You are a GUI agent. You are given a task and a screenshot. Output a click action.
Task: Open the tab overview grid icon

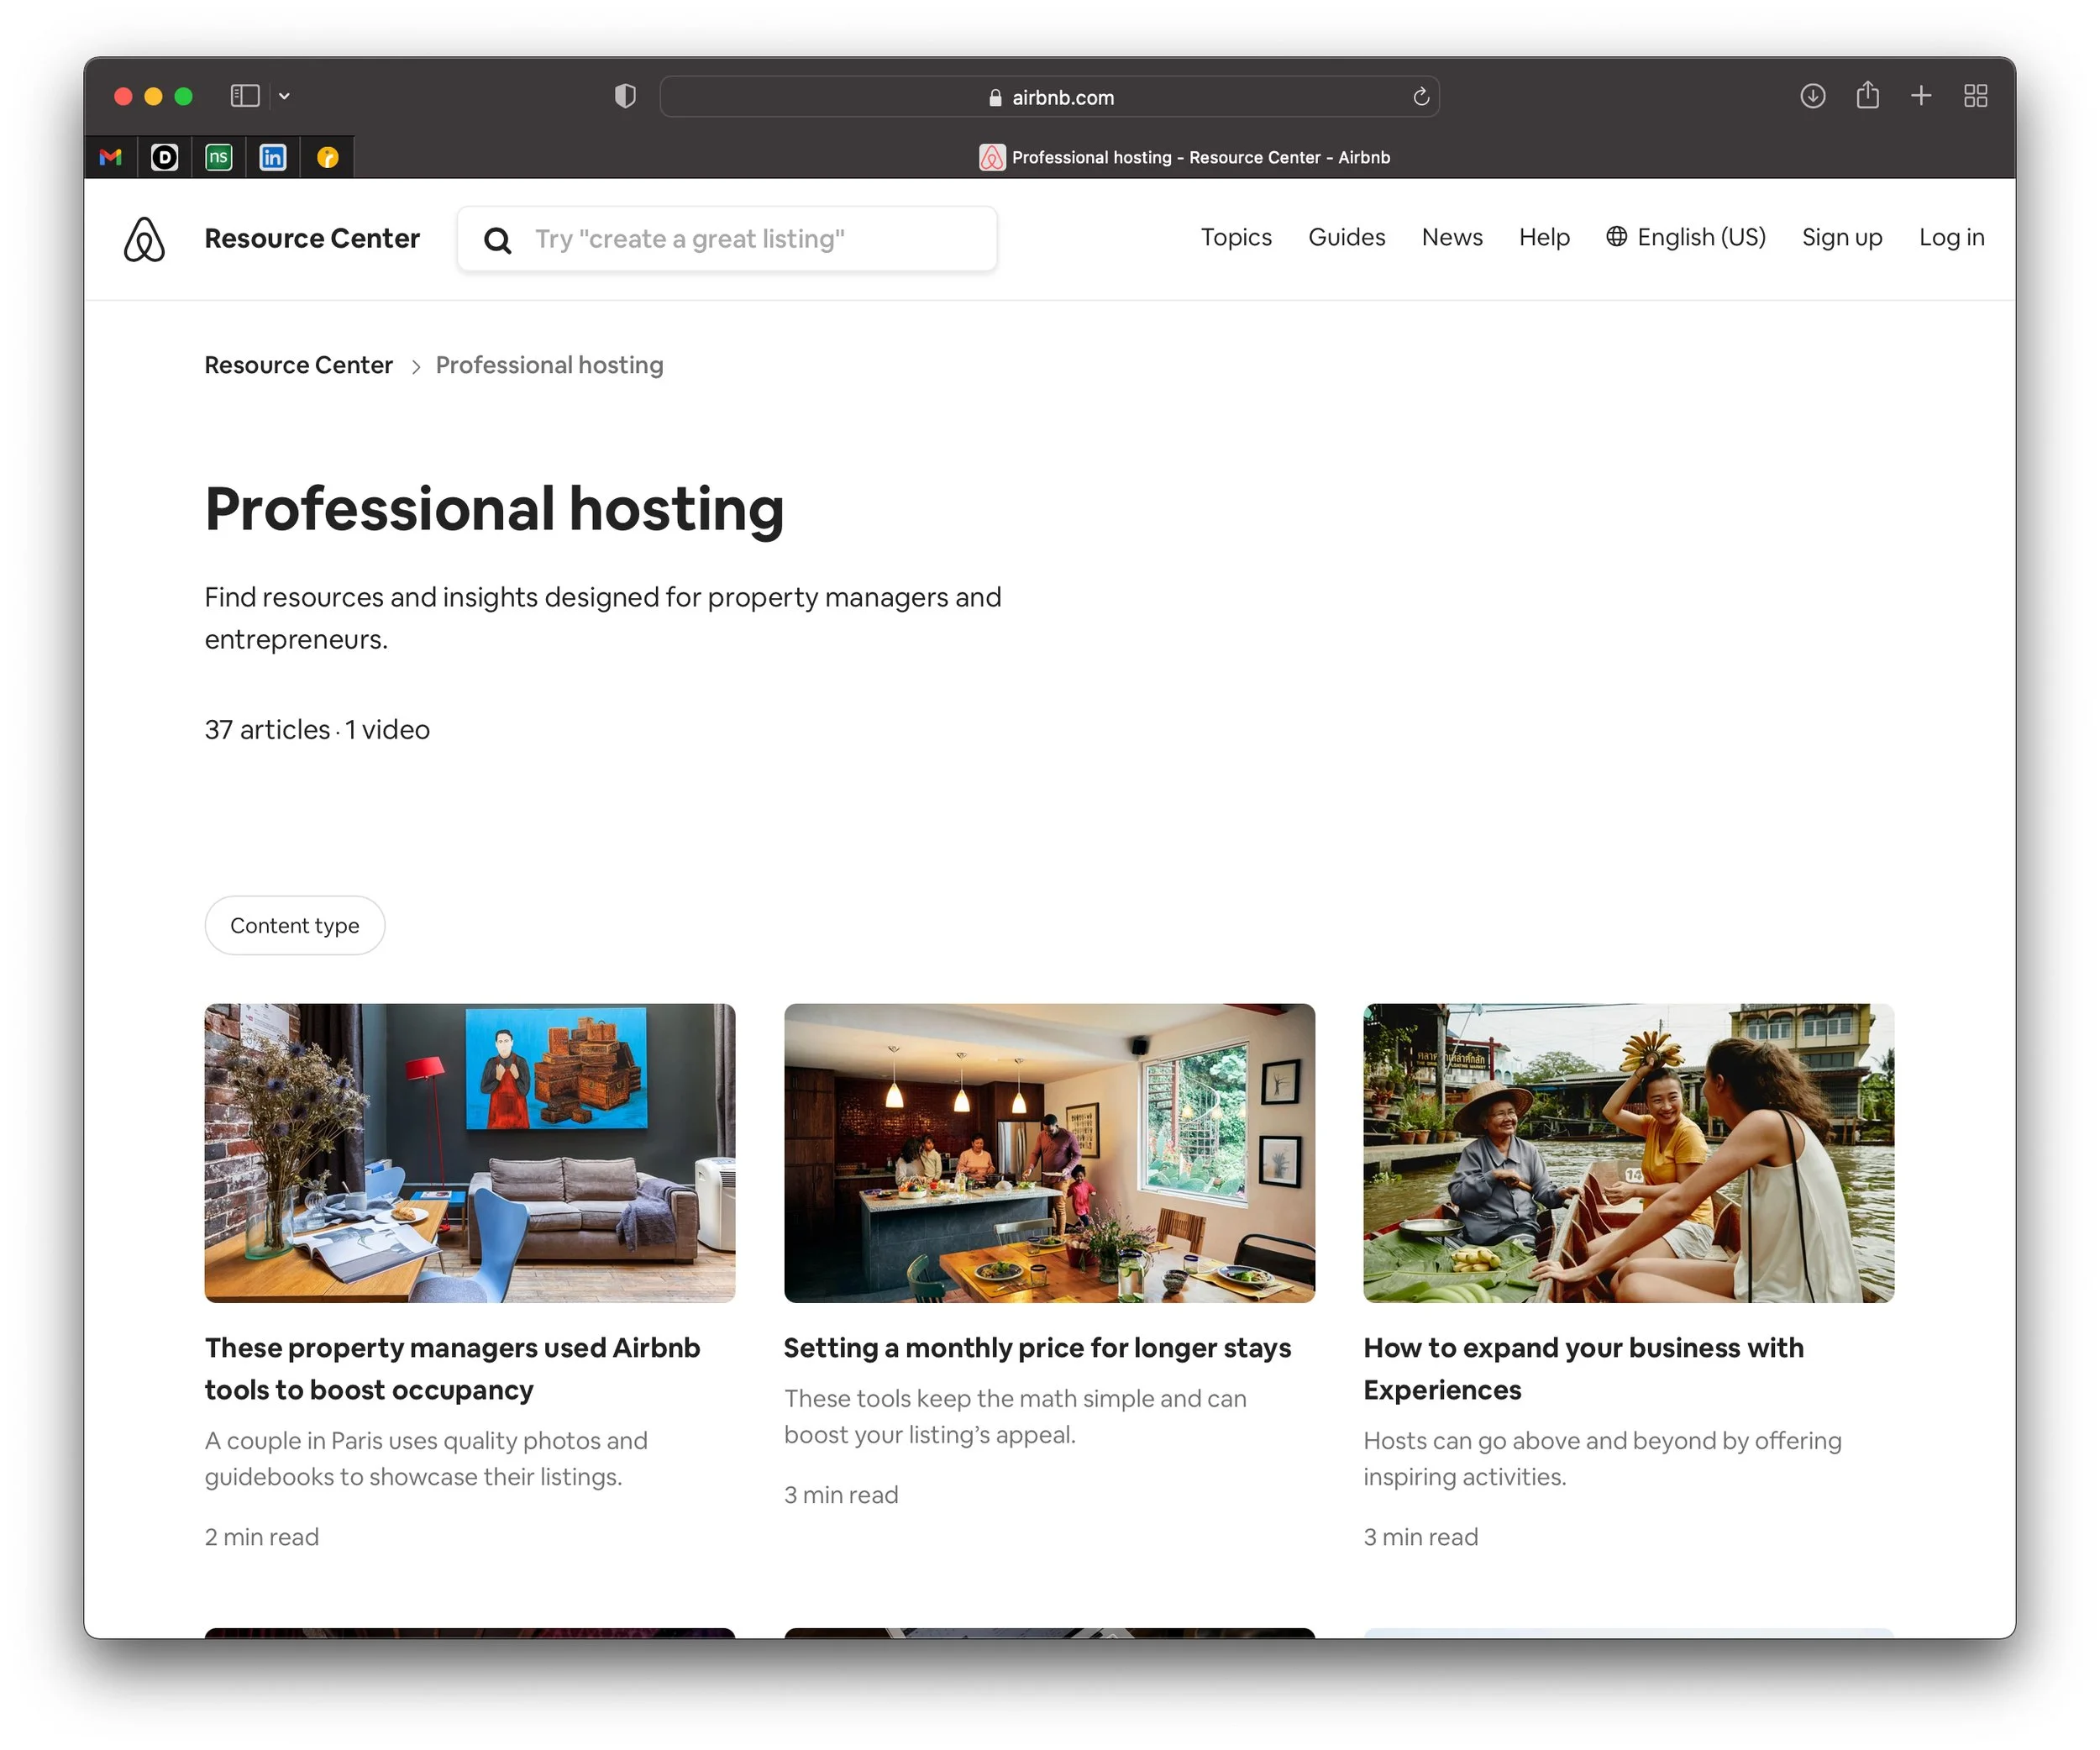point(1975,96)
